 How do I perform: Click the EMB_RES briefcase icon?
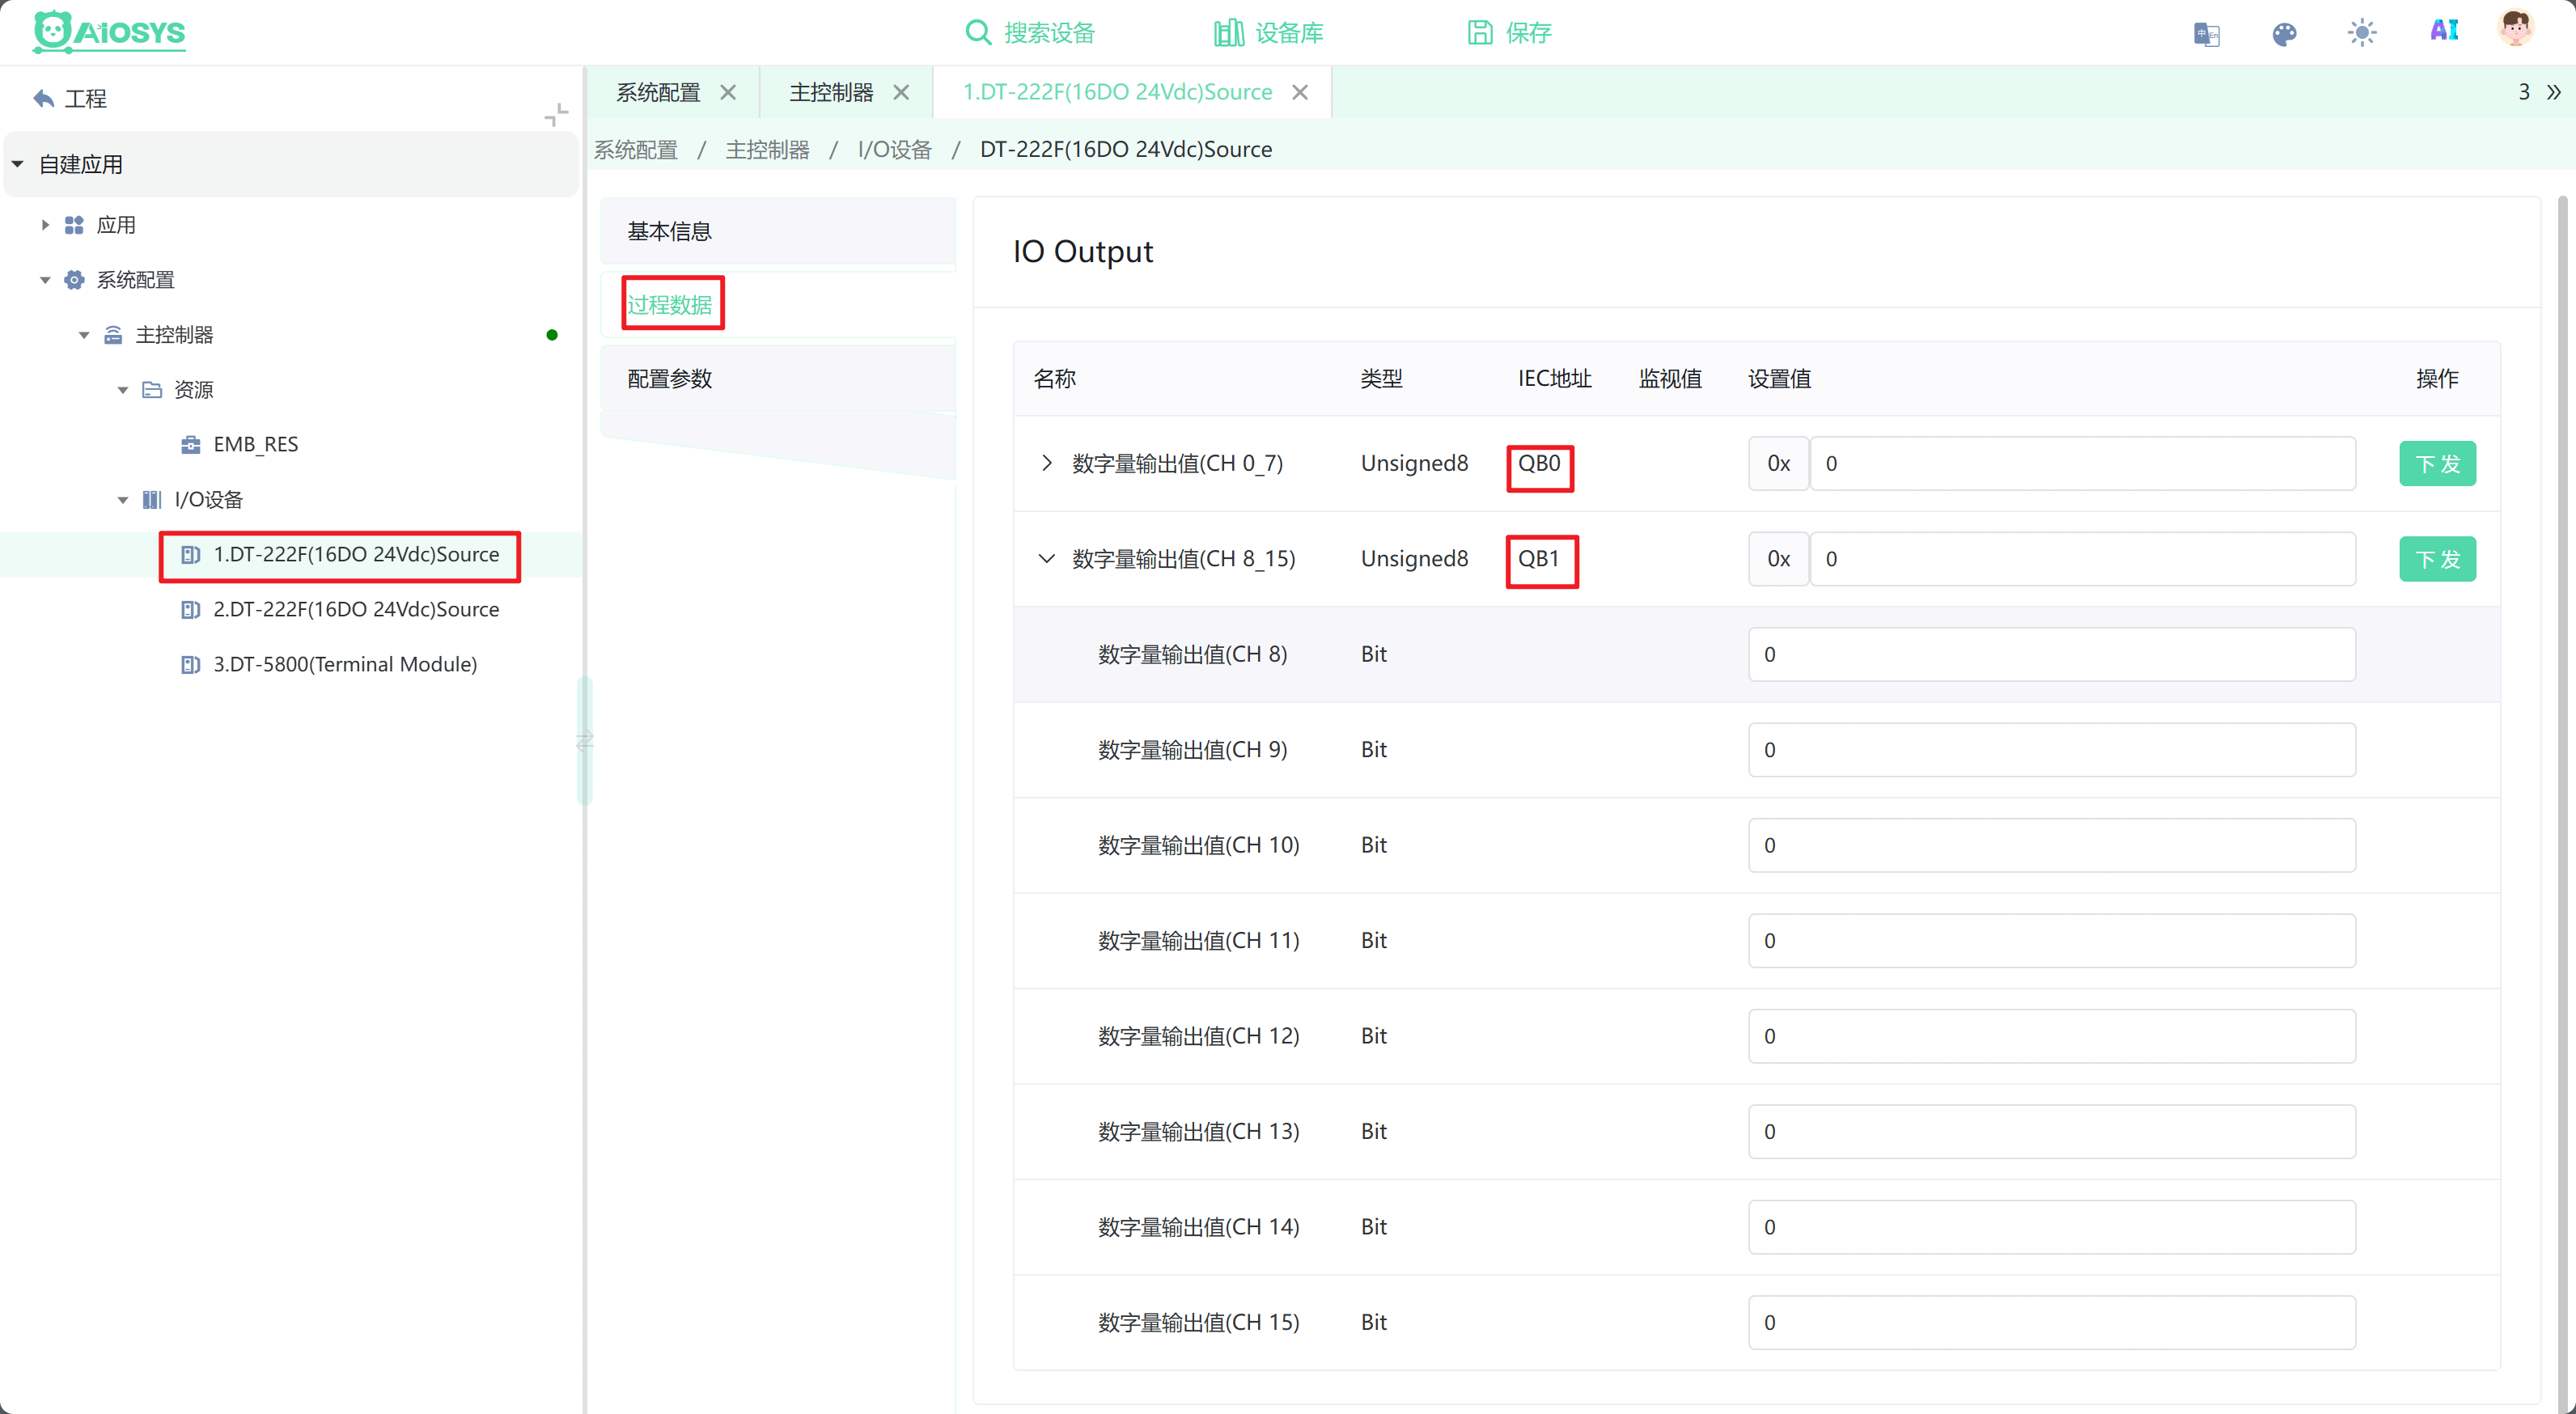pyautogui.click(x=190, y=444)
